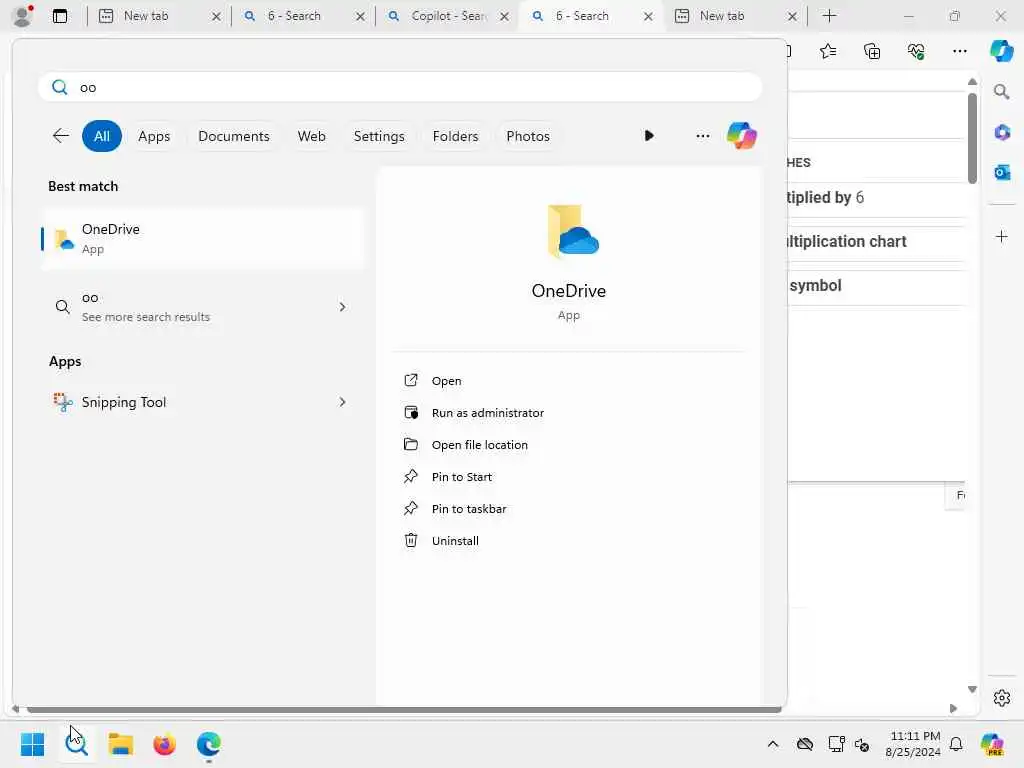Open Firefox from the taskbar
Screen dimensions: 1024x768
tap(165, 744)
